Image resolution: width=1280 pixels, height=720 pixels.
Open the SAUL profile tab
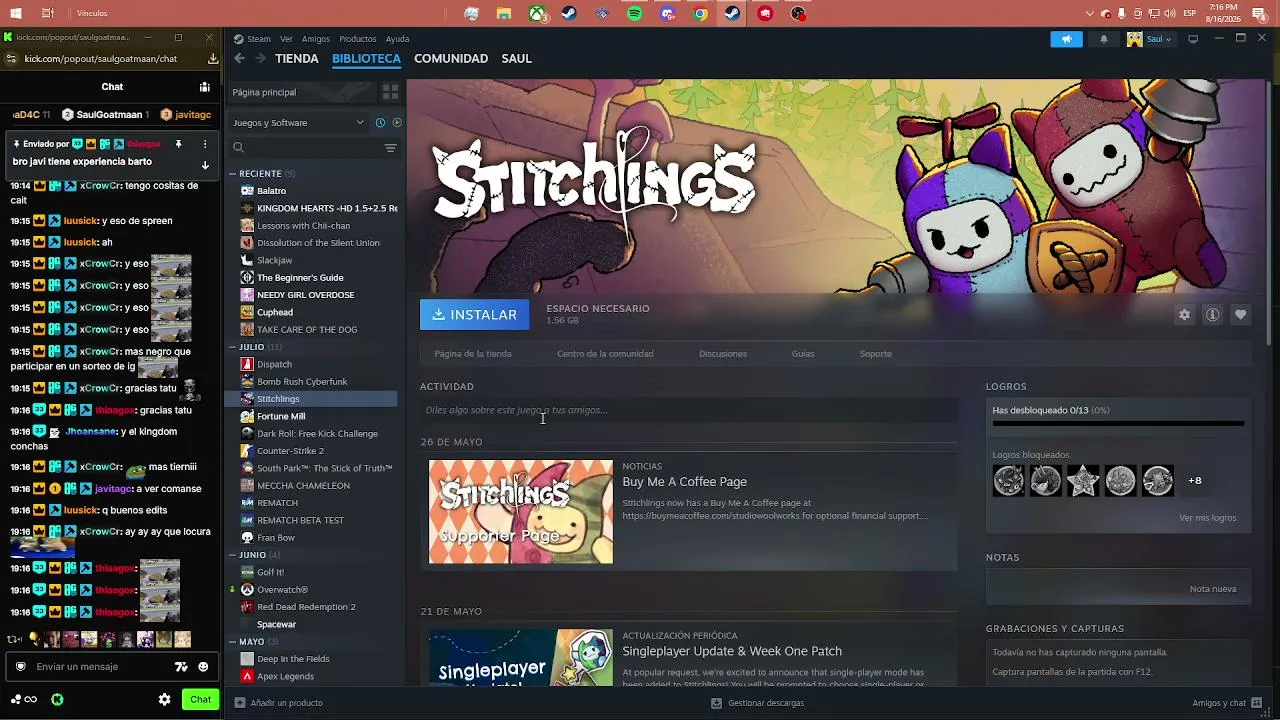coord(516,58)
